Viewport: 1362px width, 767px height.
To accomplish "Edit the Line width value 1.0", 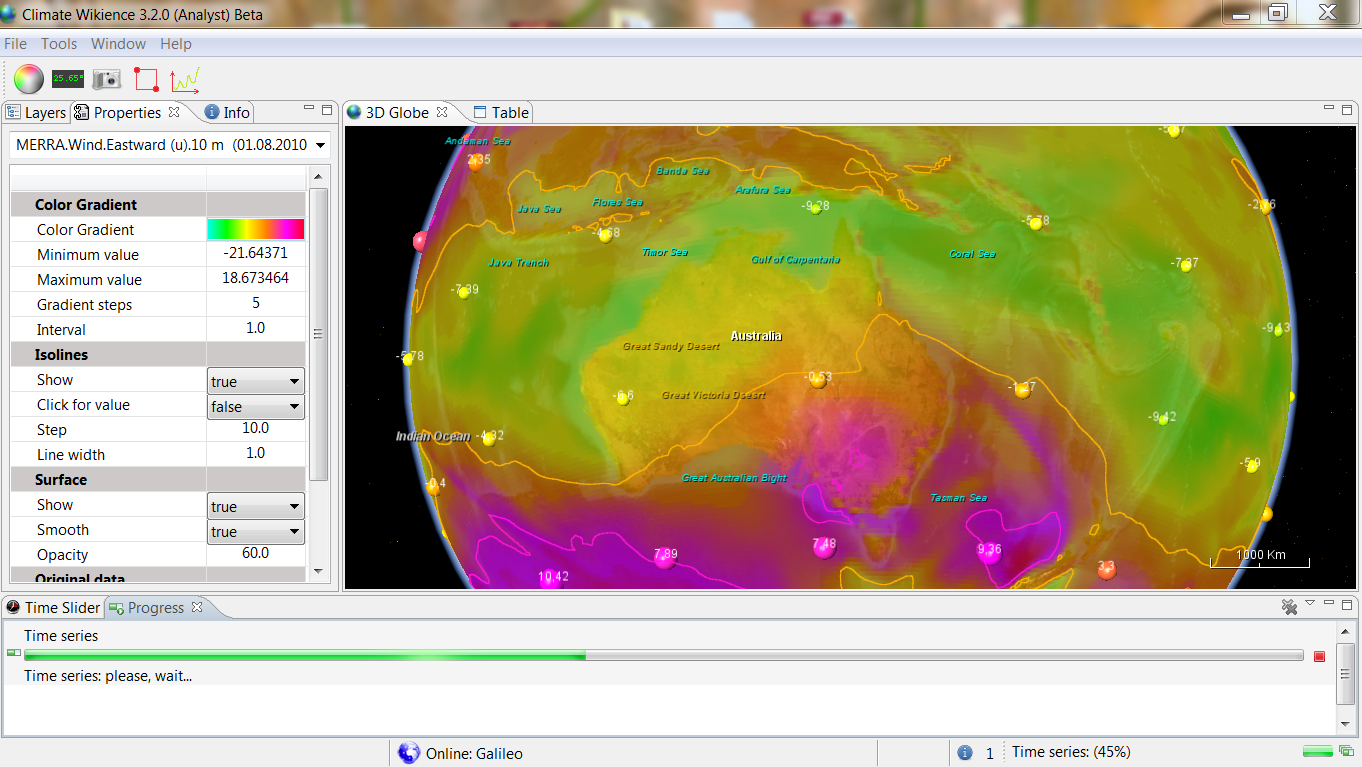I will (x=256, y=454).
